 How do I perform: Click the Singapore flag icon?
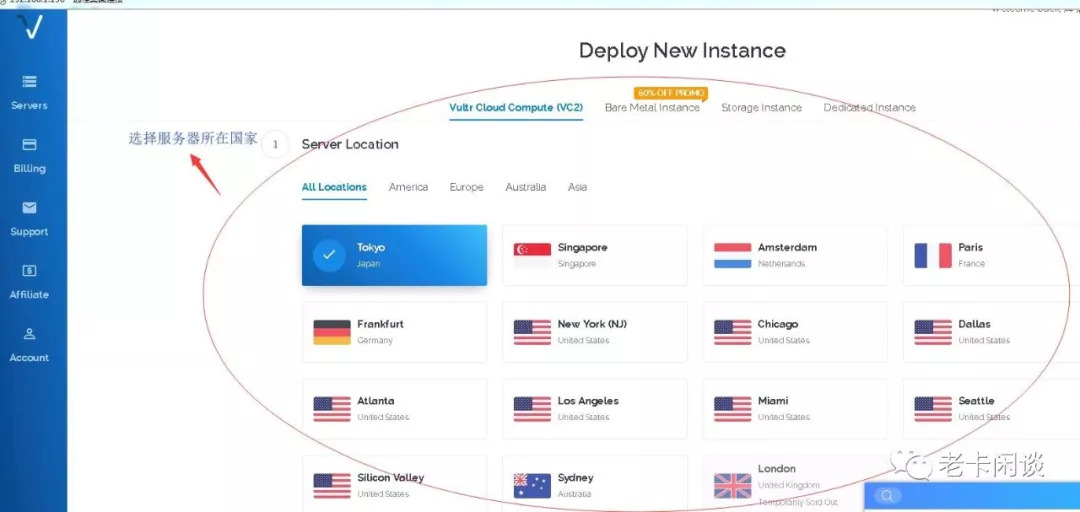[532, 255]
